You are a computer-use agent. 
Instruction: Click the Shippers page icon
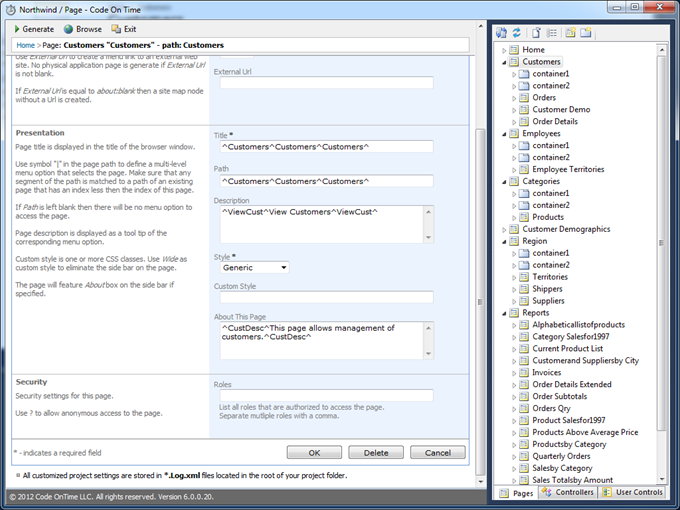(x=524, y=289)
